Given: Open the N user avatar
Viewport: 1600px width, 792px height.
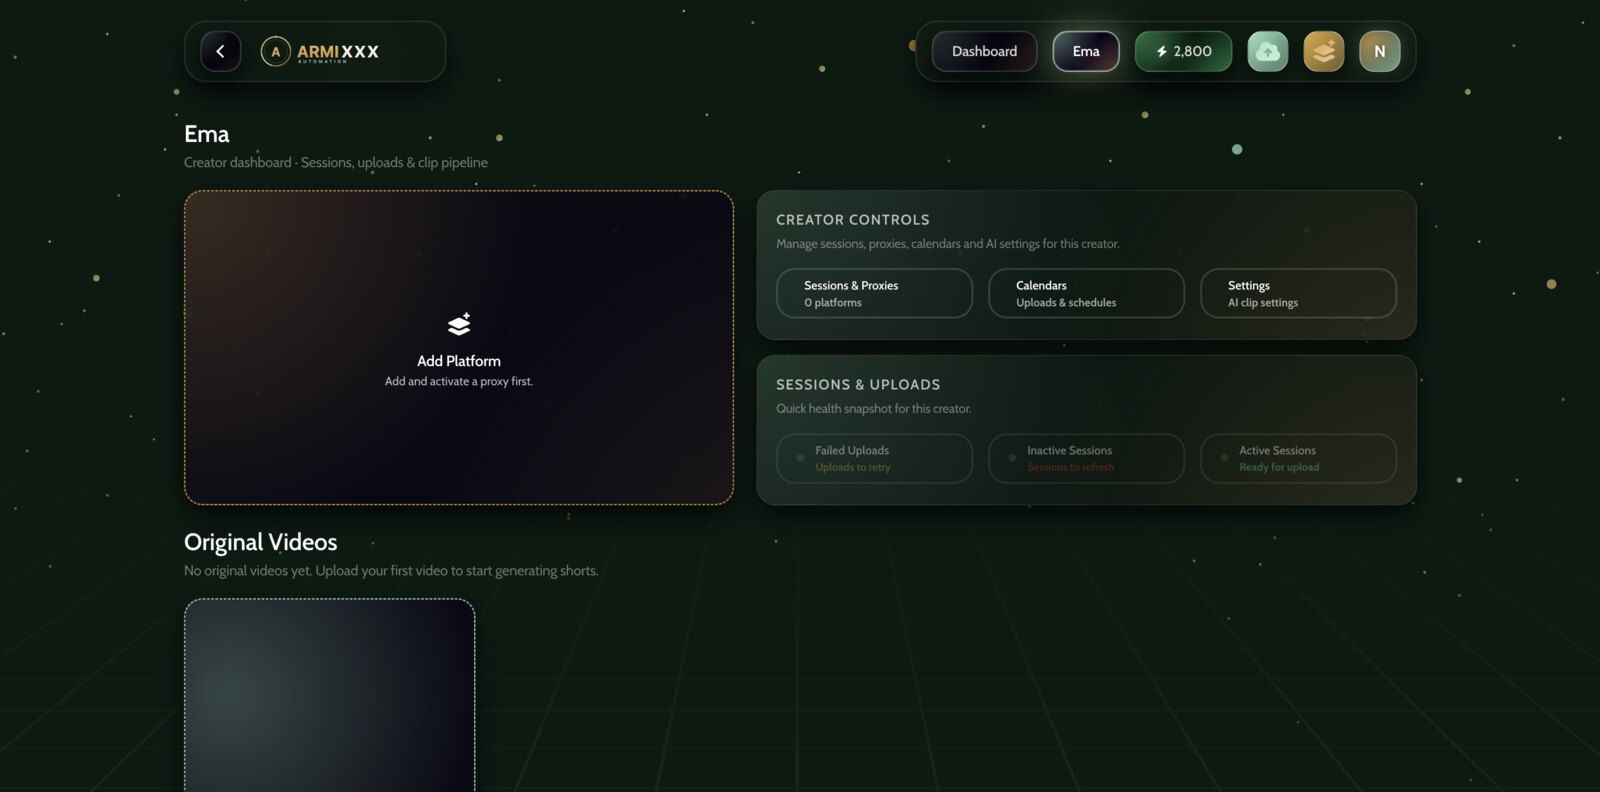Looking at the screenshot, I should (1379, 51).
